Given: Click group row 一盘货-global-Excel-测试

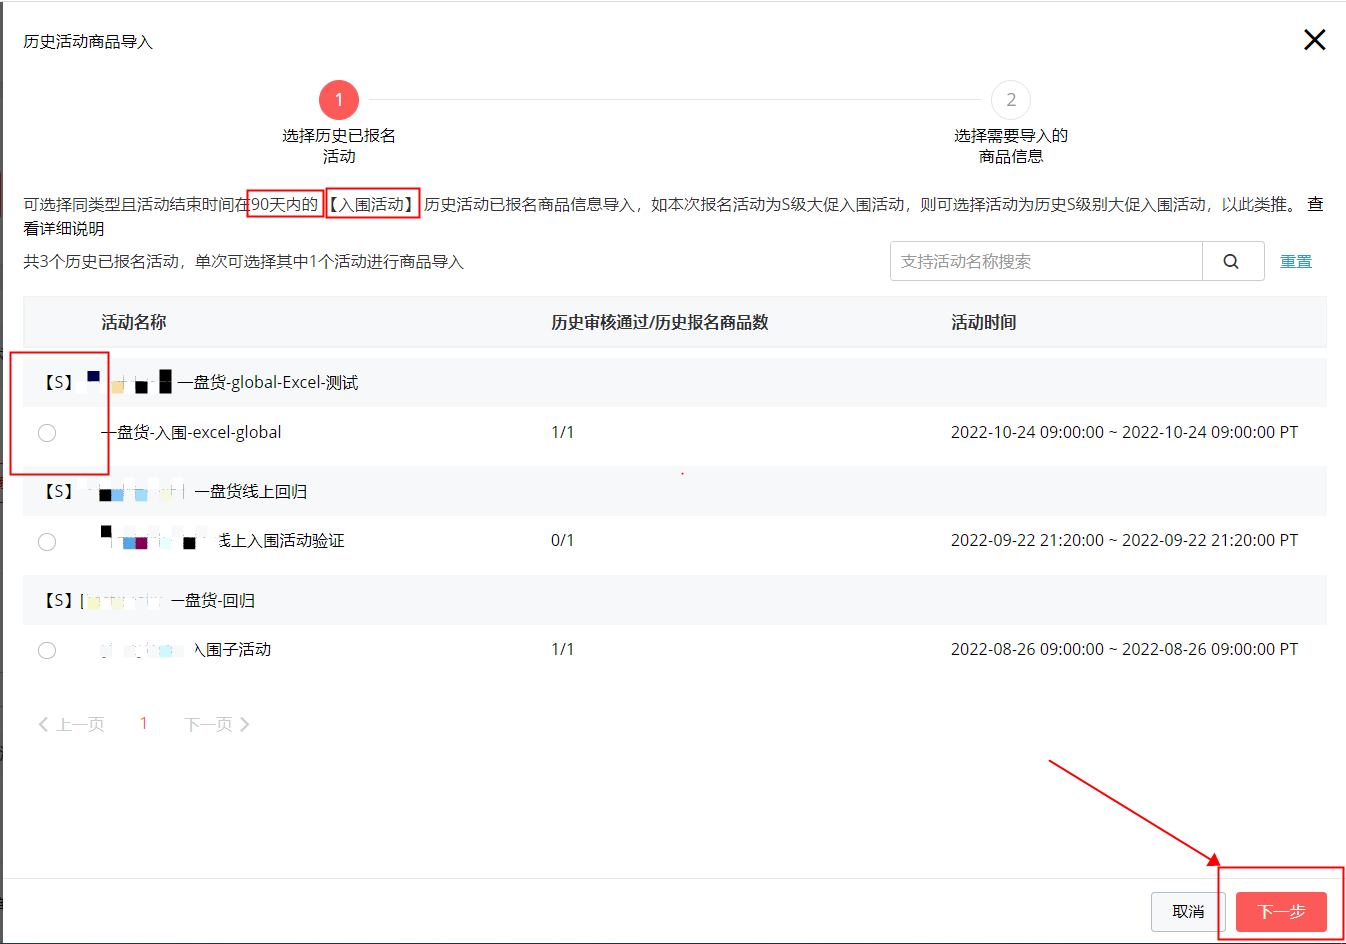Looking at the screenshot, I should [675, 382].
